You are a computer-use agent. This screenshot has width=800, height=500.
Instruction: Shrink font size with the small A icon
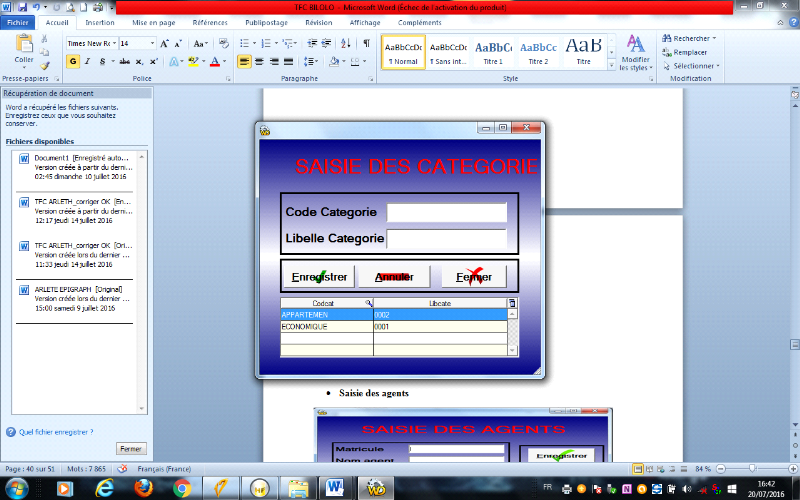point(178,44)
